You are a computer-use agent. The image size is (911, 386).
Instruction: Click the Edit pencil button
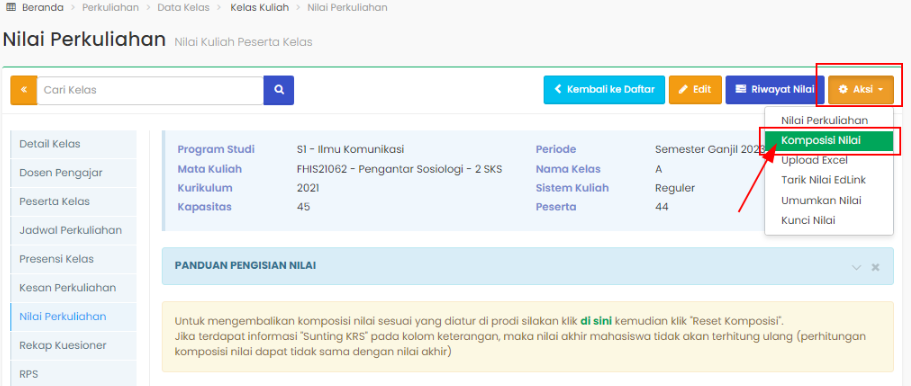pos(695,90)
